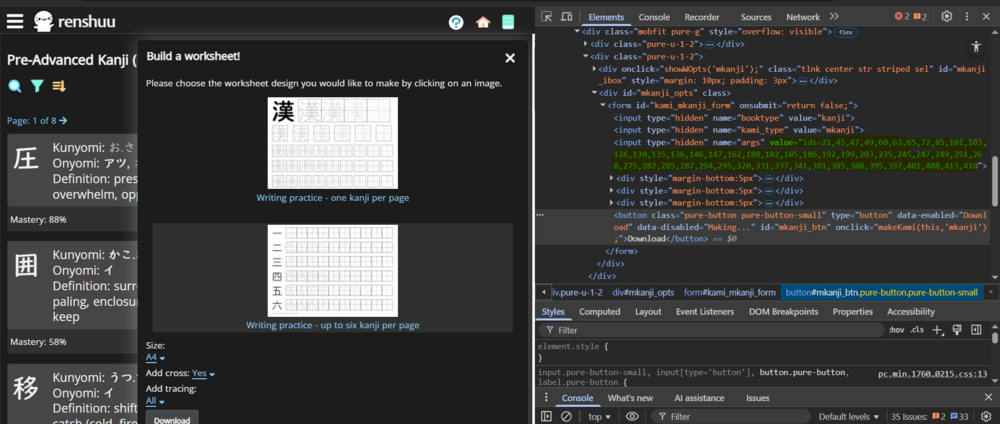This screenshot has width=1000, height=424.
Task: Open the renshuu hamburger menu
Action: coord(16,21)
